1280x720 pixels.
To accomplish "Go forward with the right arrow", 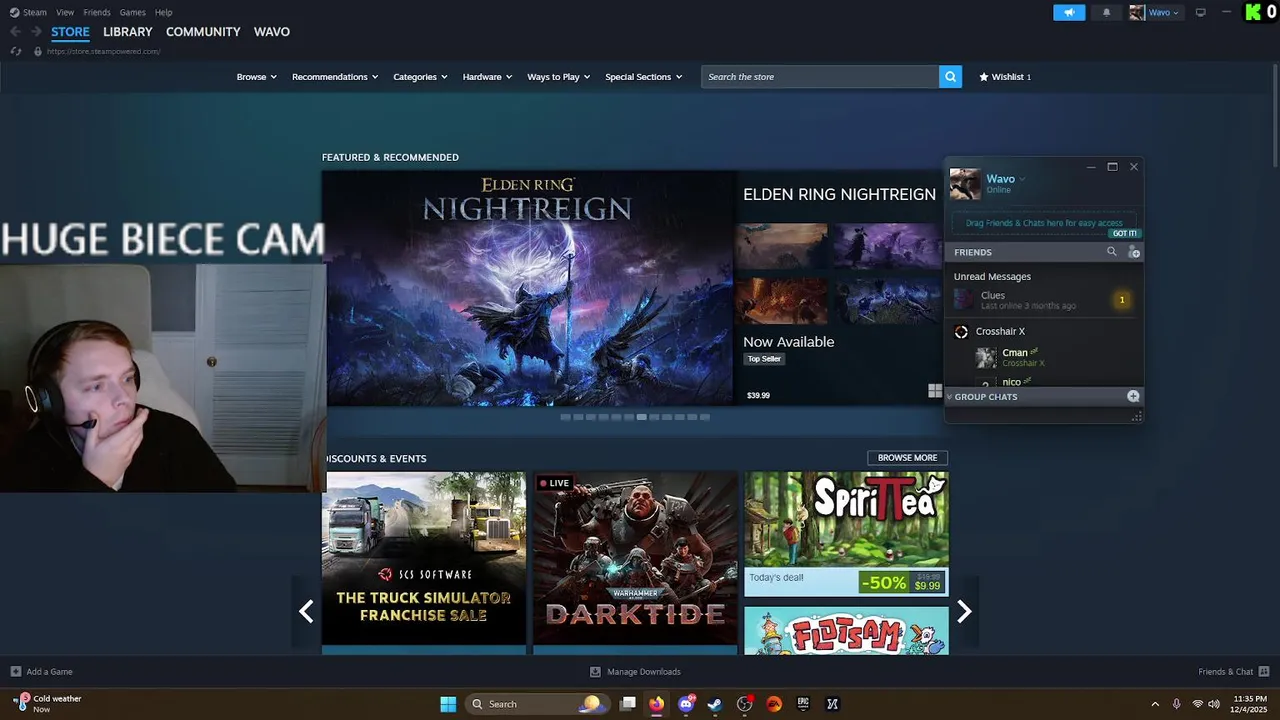I will (x=36, y=32).
